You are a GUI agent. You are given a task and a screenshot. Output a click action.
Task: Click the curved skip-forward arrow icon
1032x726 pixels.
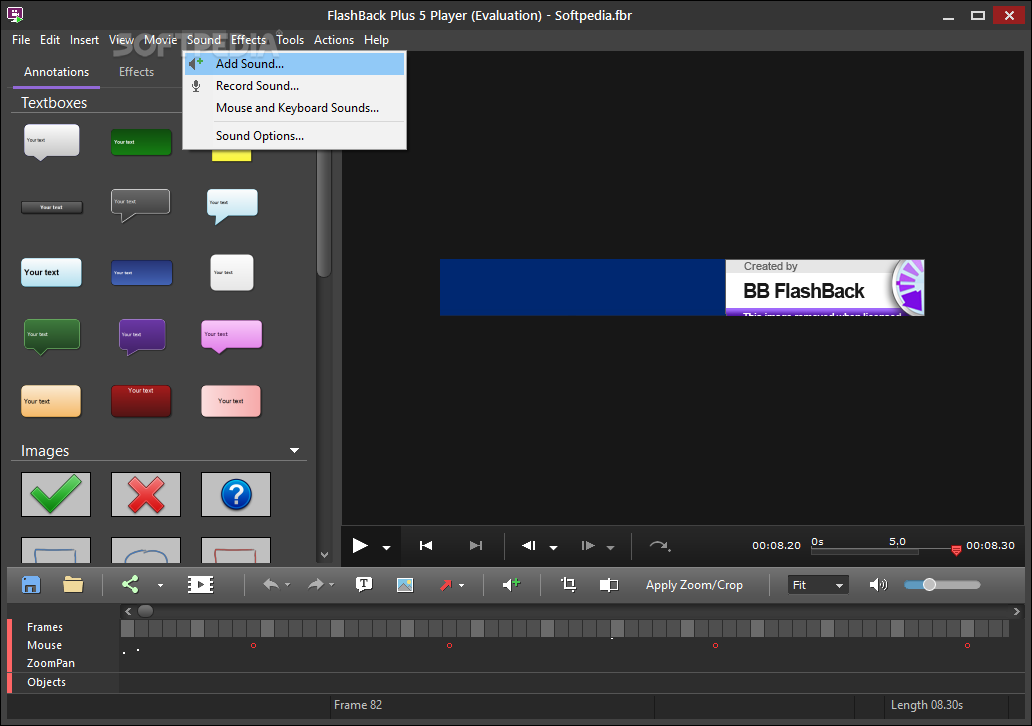click(x=659, y=546)
